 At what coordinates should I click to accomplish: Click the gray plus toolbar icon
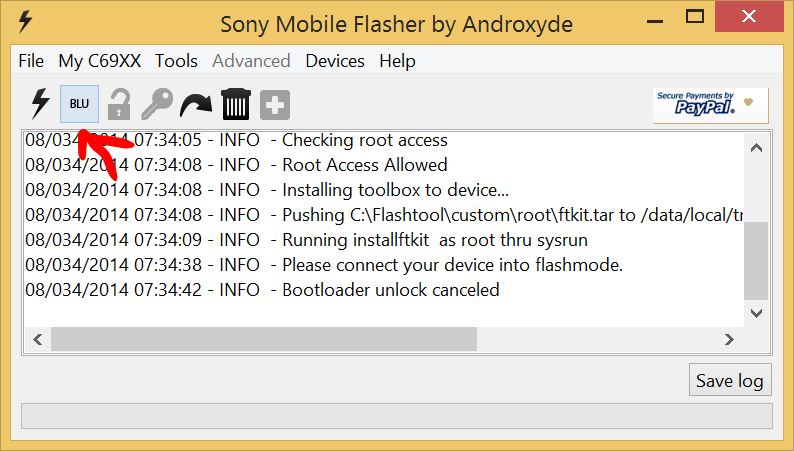tap(275, 105)
